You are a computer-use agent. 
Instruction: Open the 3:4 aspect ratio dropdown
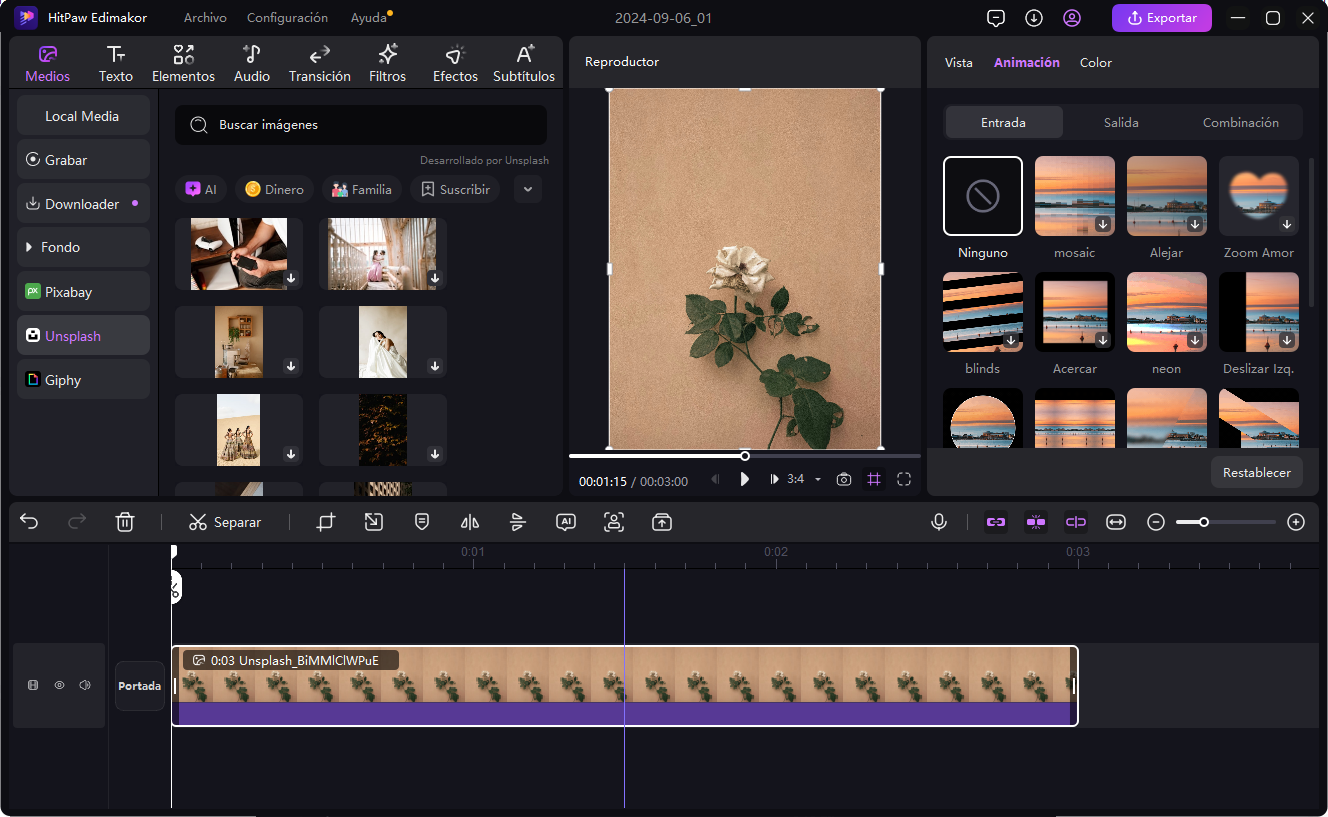click(x=800, y=480)
